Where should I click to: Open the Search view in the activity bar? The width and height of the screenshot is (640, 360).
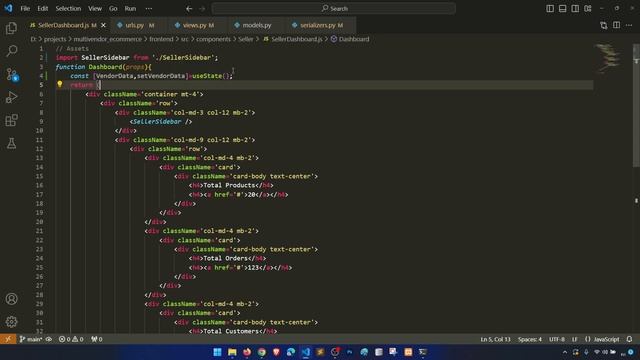[x=11, y=51]
